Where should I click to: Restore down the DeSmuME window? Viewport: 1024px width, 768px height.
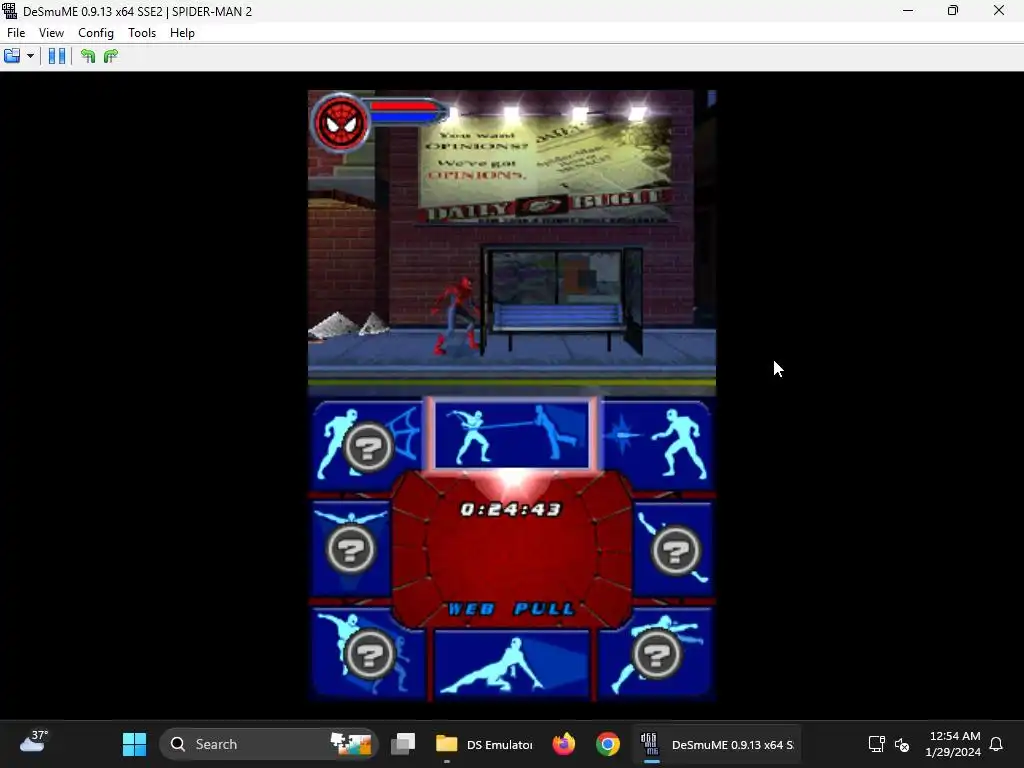953,10
